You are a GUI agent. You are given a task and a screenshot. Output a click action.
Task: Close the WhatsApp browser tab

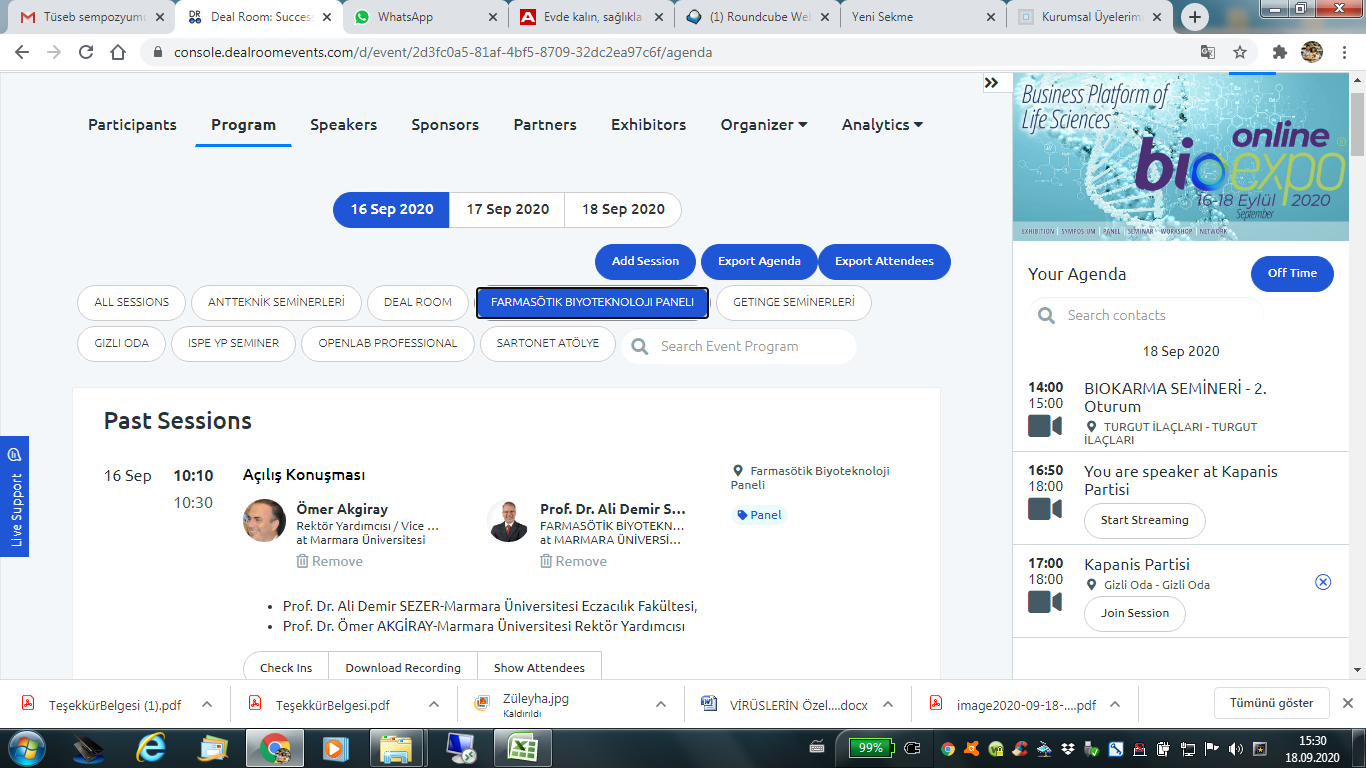pos(491,17)
